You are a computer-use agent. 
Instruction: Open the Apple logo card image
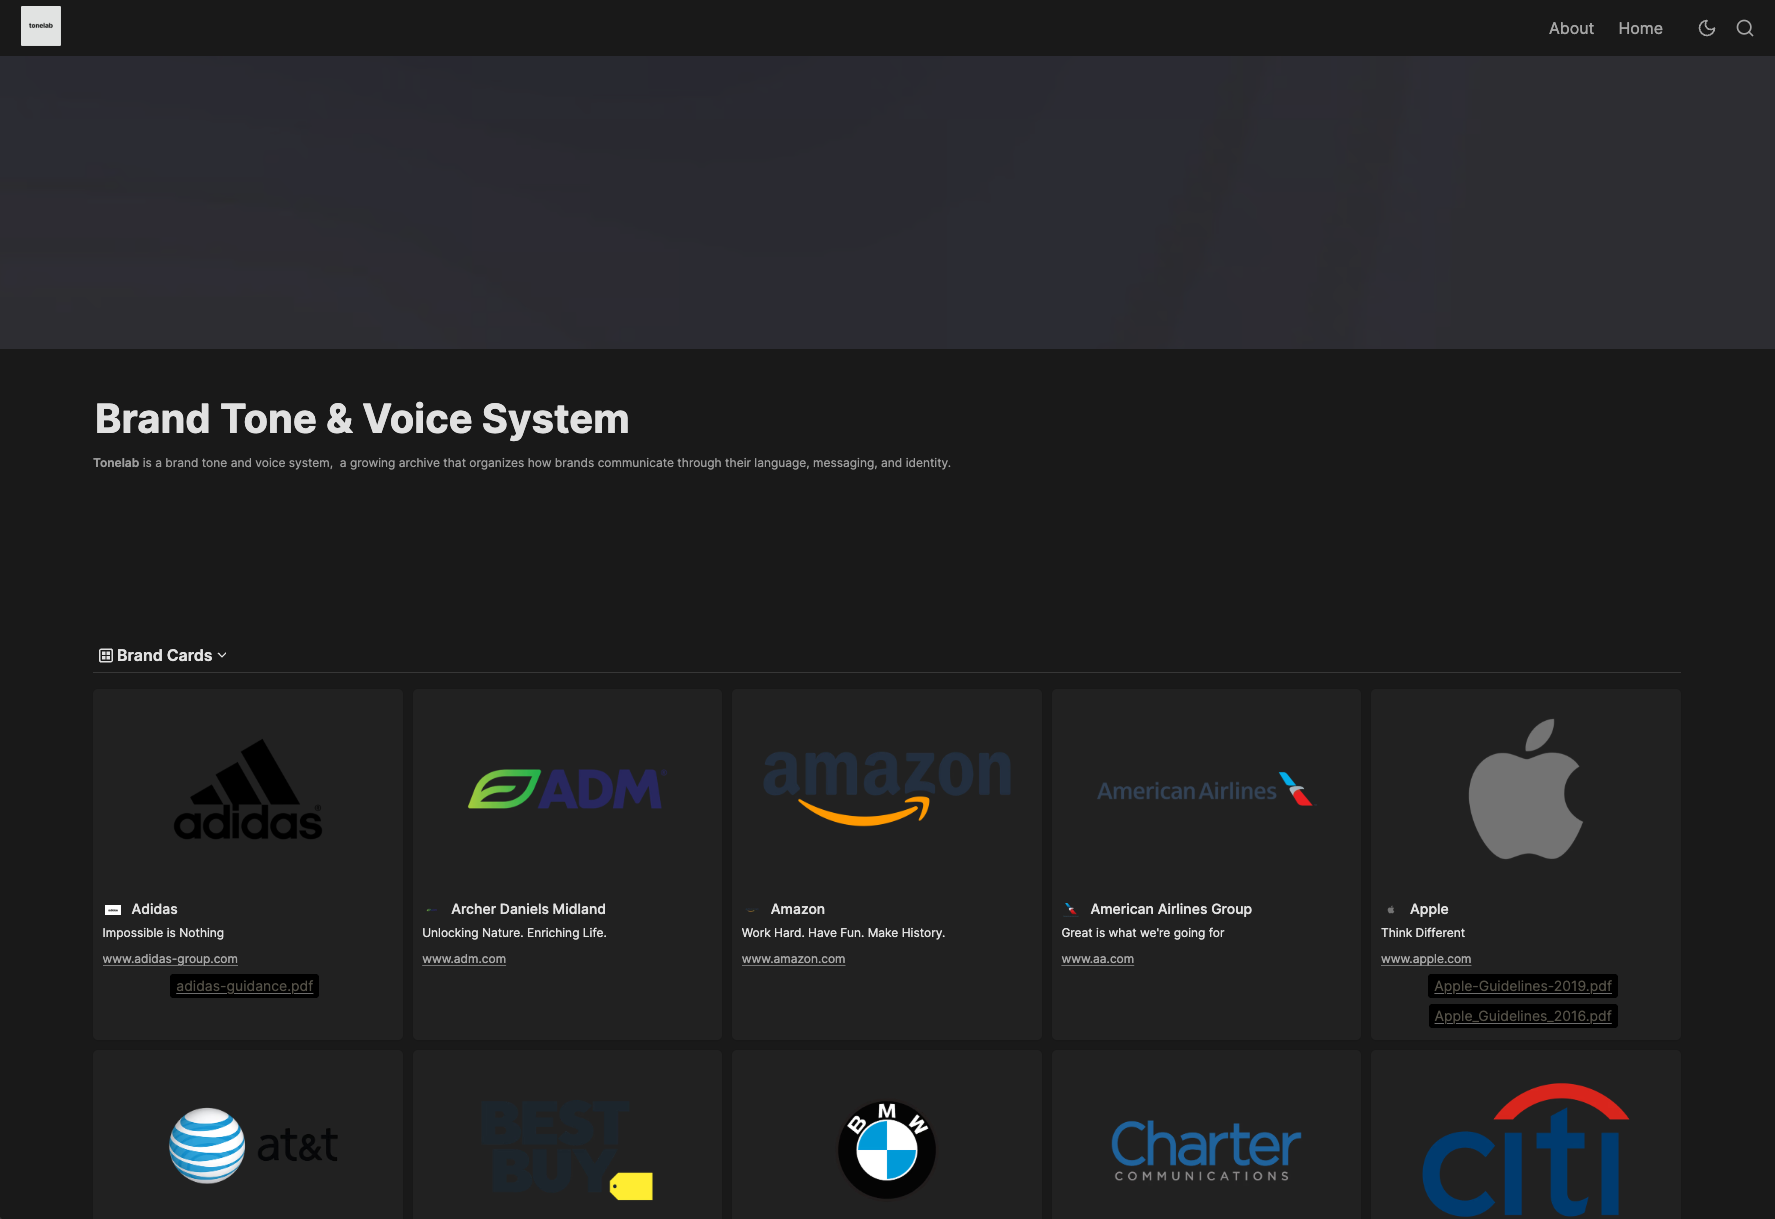coord(1525,790)
